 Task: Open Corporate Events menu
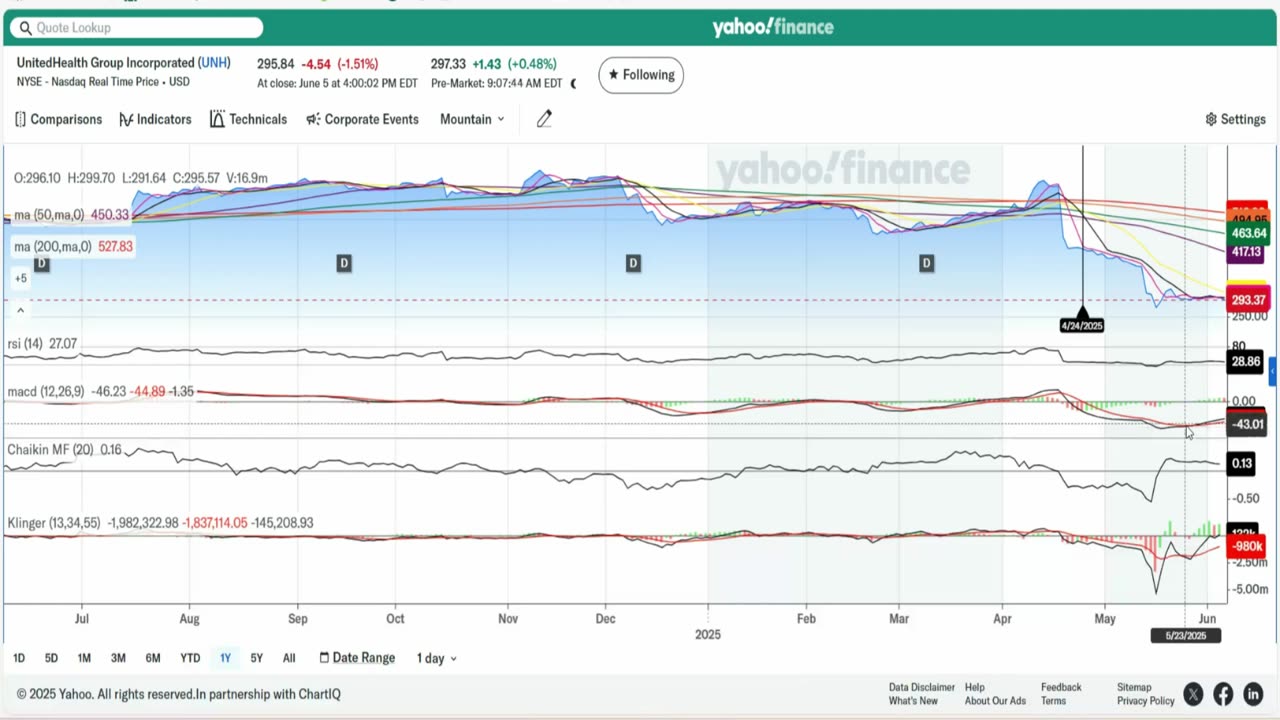coord(362,119)
